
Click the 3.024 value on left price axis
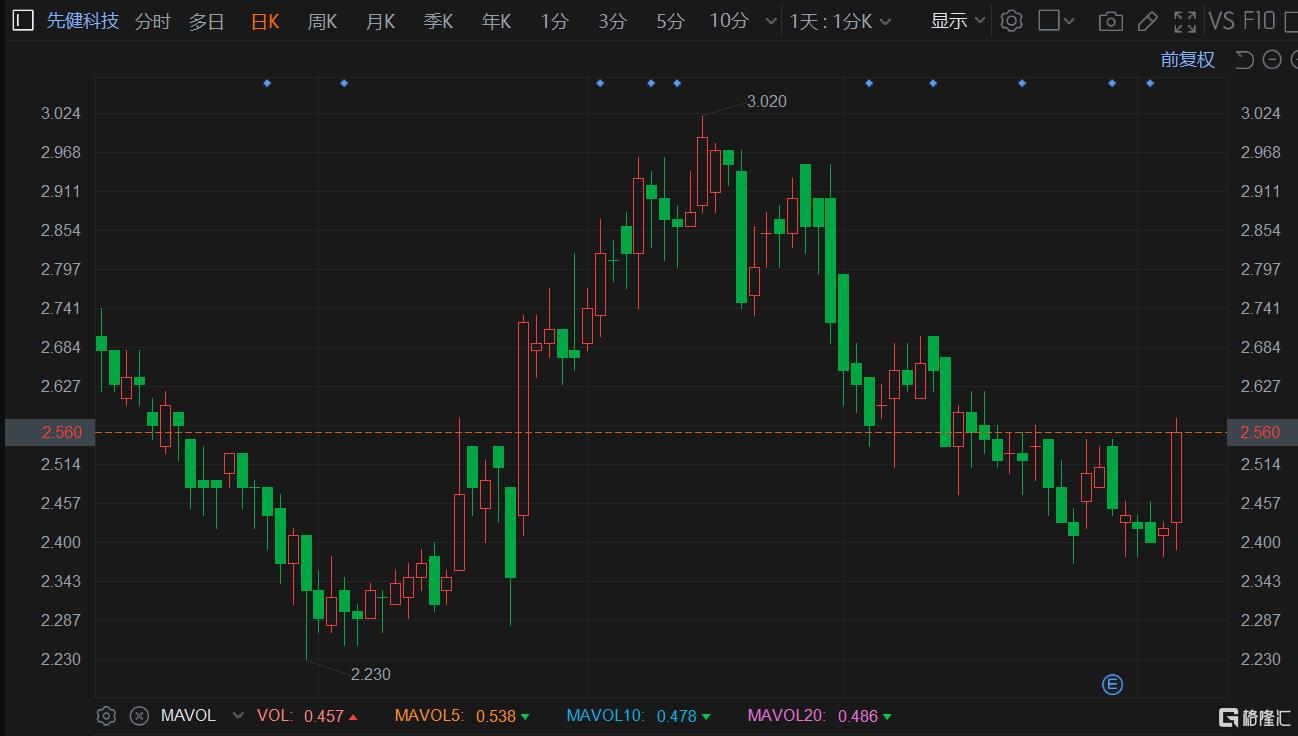60,113
